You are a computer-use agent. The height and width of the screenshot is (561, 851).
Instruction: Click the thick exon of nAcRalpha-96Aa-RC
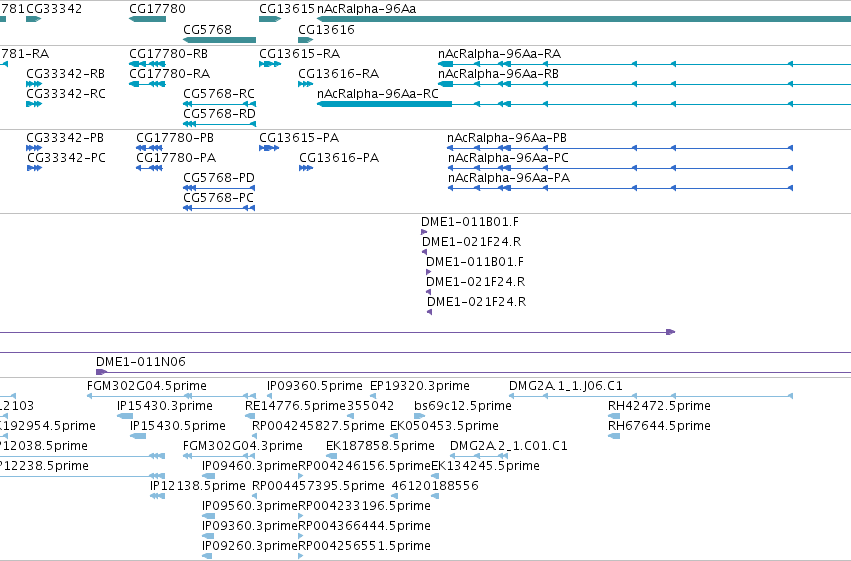(384, 104)
